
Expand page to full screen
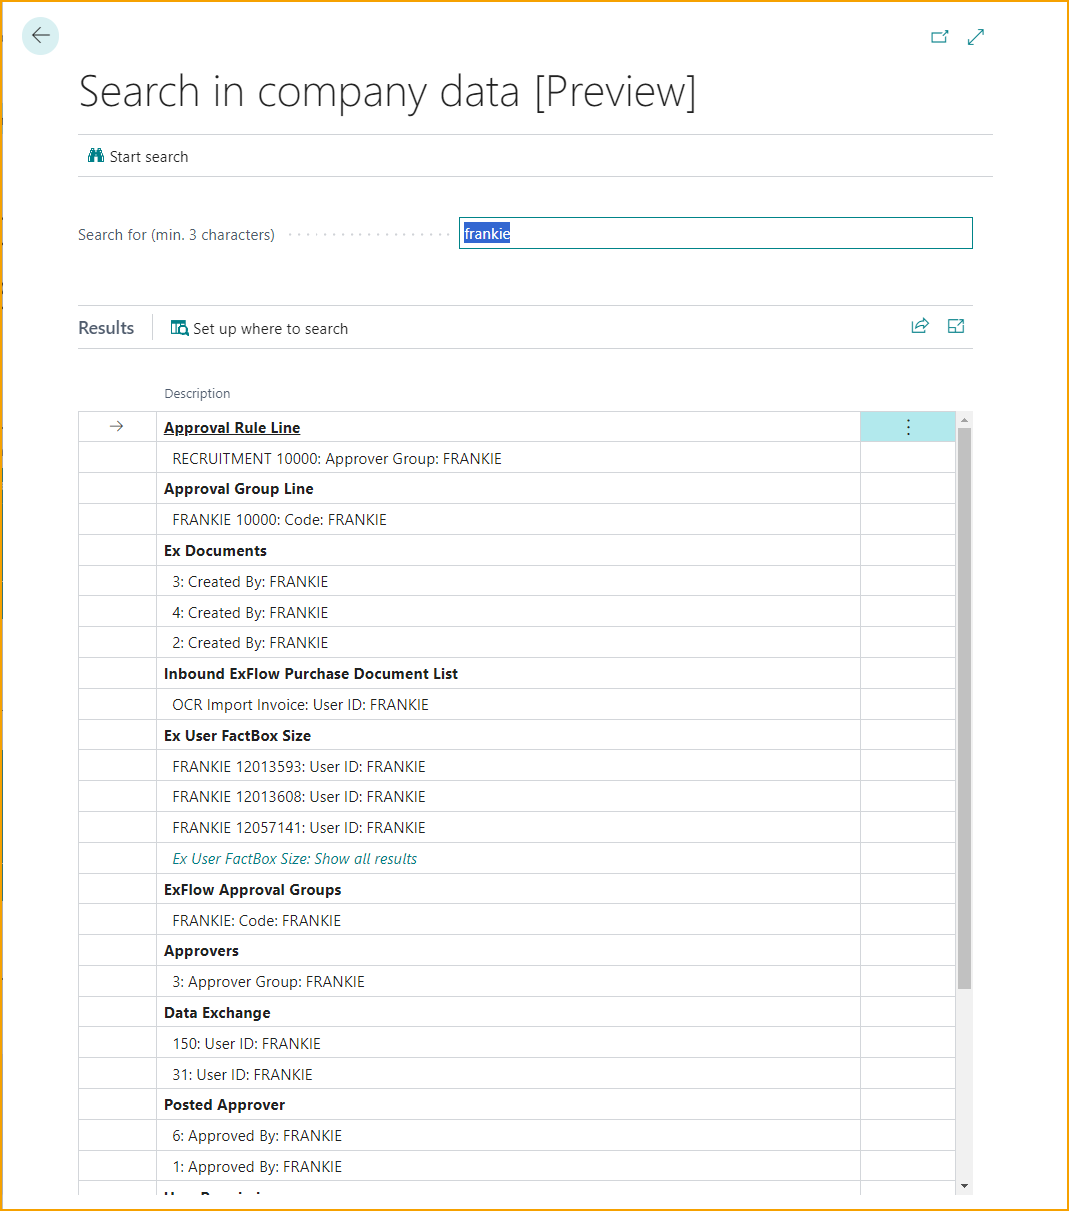point(976,37)
